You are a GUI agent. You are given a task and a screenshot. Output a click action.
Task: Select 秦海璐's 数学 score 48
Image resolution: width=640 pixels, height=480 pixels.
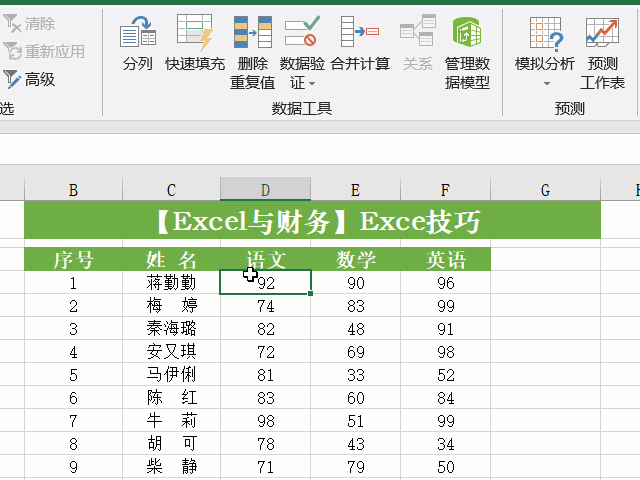(356, 328)
